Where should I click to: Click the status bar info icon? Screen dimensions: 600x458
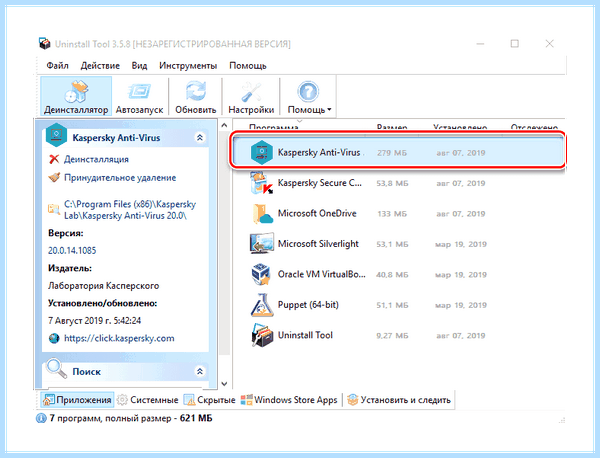[41, 419]
